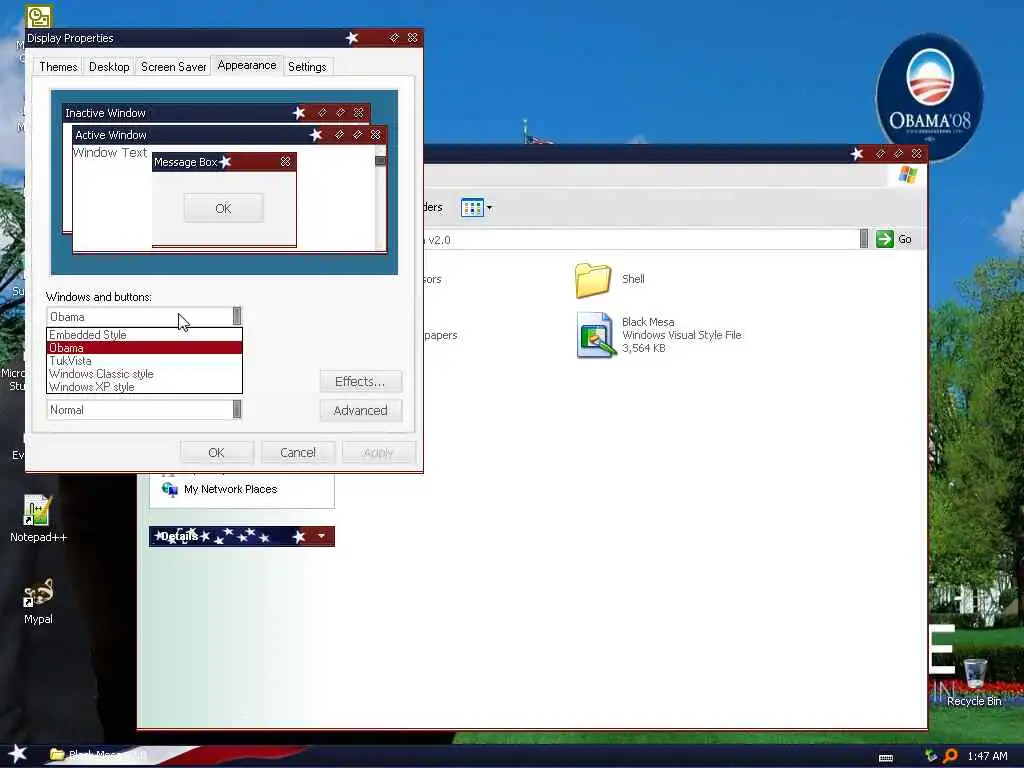The image size is (1024, 768).
Task: Choose Windows Classic style option
Action: [x=144, y=374]
